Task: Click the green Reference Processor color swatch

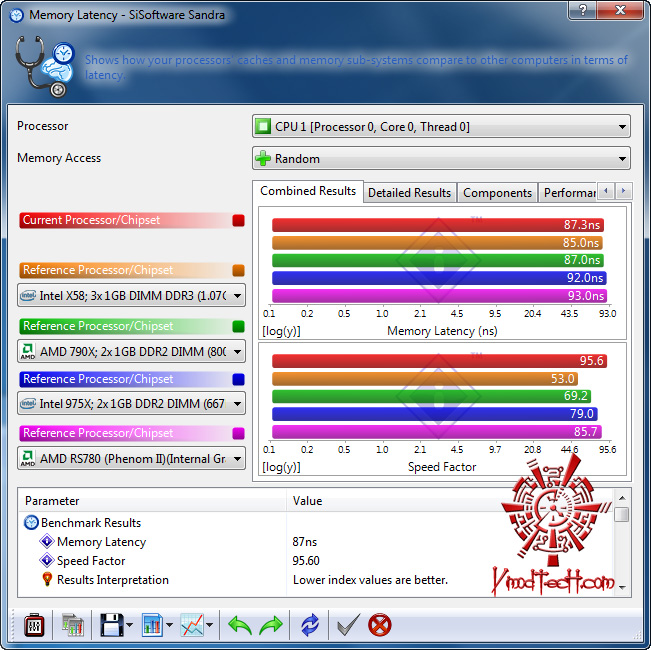Action: coord(238,326)
